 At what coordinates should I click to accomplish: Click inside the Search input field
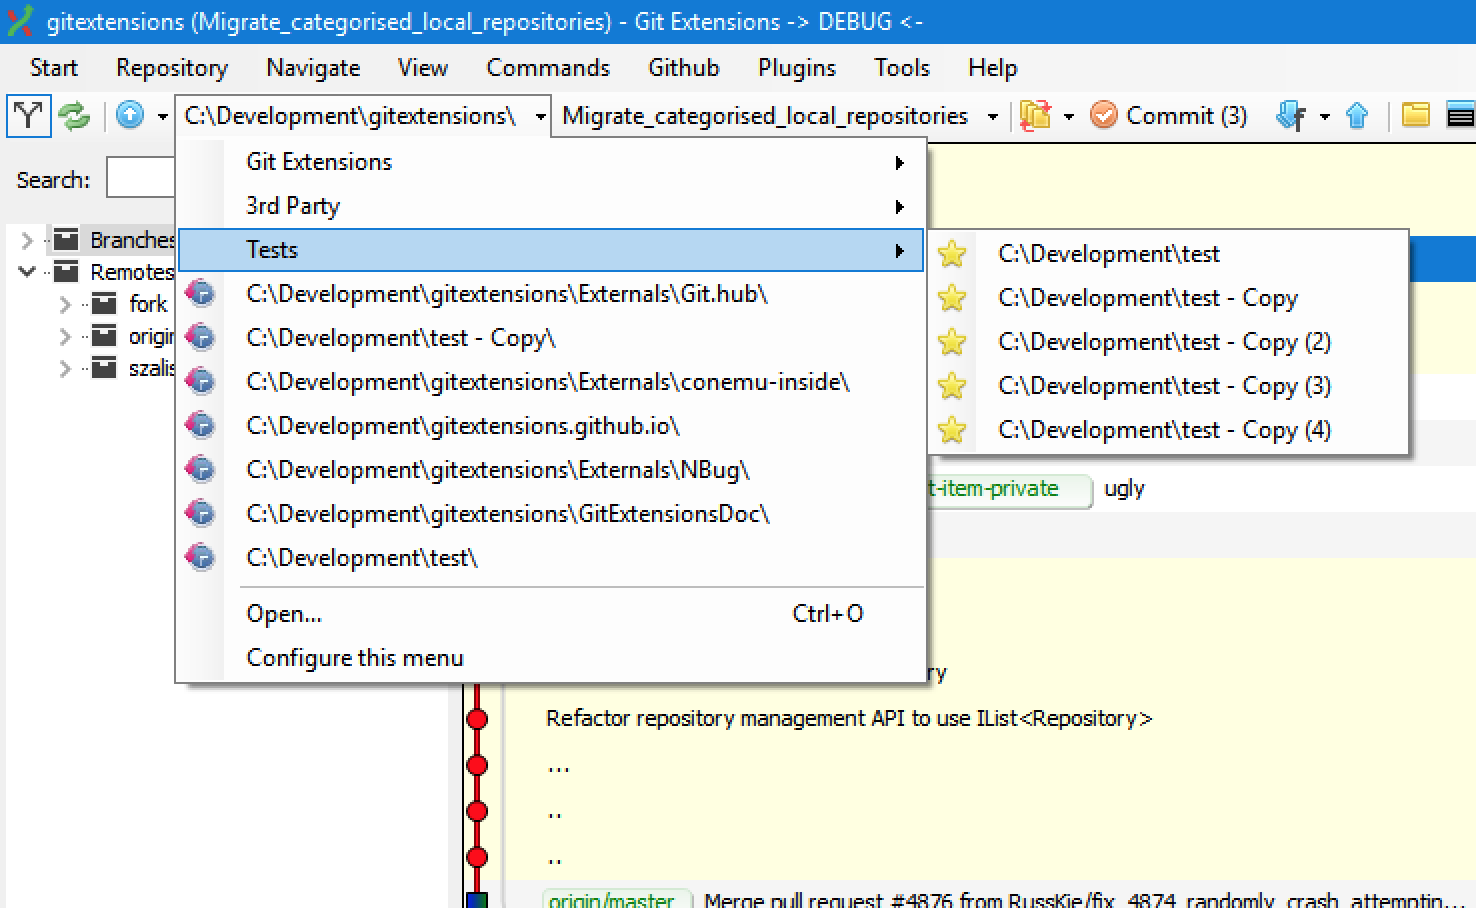click(x=140, y=177)
